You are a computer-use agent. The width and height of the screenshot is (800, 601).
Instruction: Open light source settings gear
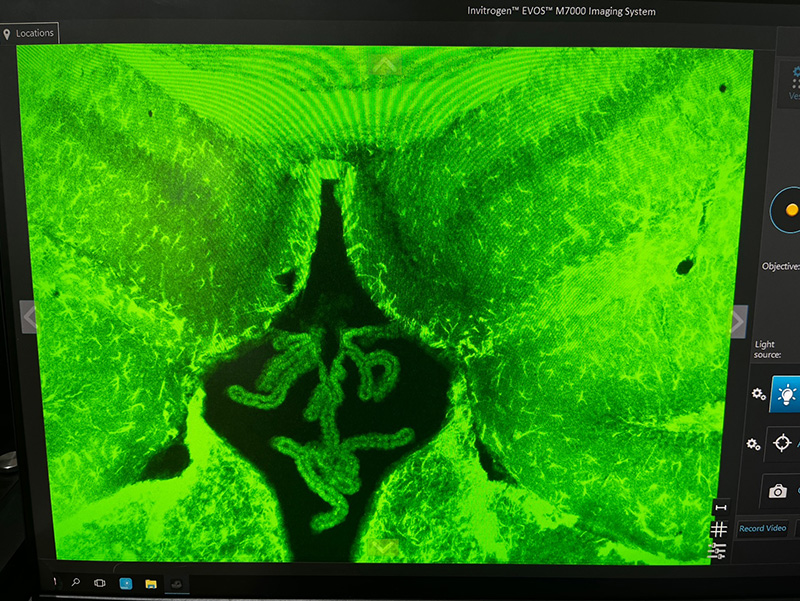(758, 395)
